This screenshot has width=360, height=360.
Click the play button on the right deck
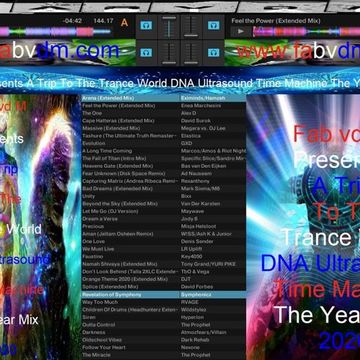click(x=241, y=32)
